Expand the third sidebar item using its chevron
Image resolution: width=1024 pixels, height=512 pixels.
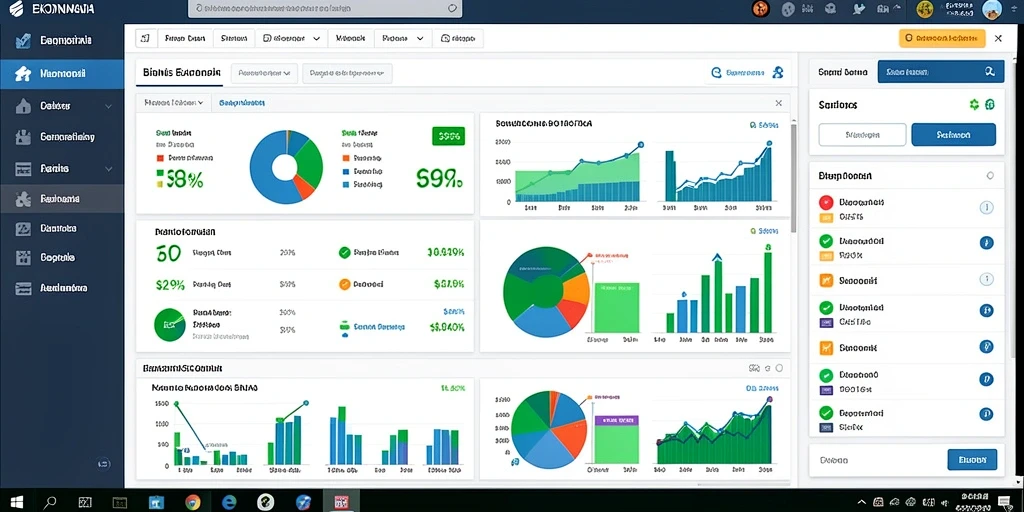pyautogui.click(x=108, y=106)
